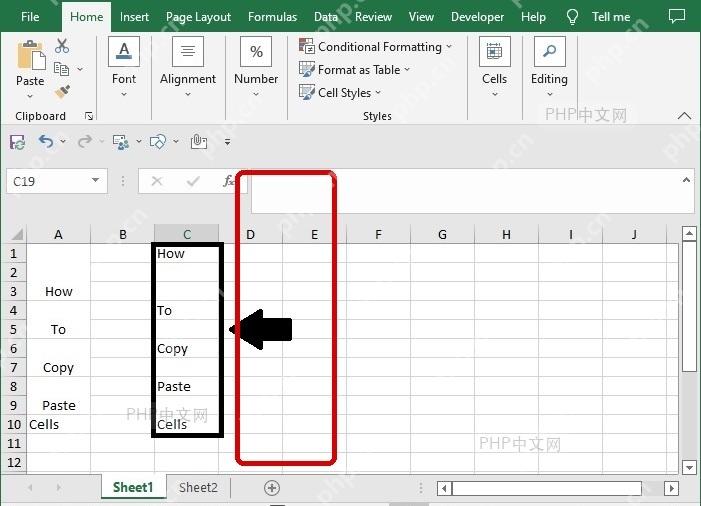Click the Tell me lightbulb icon

pos(572,17)
